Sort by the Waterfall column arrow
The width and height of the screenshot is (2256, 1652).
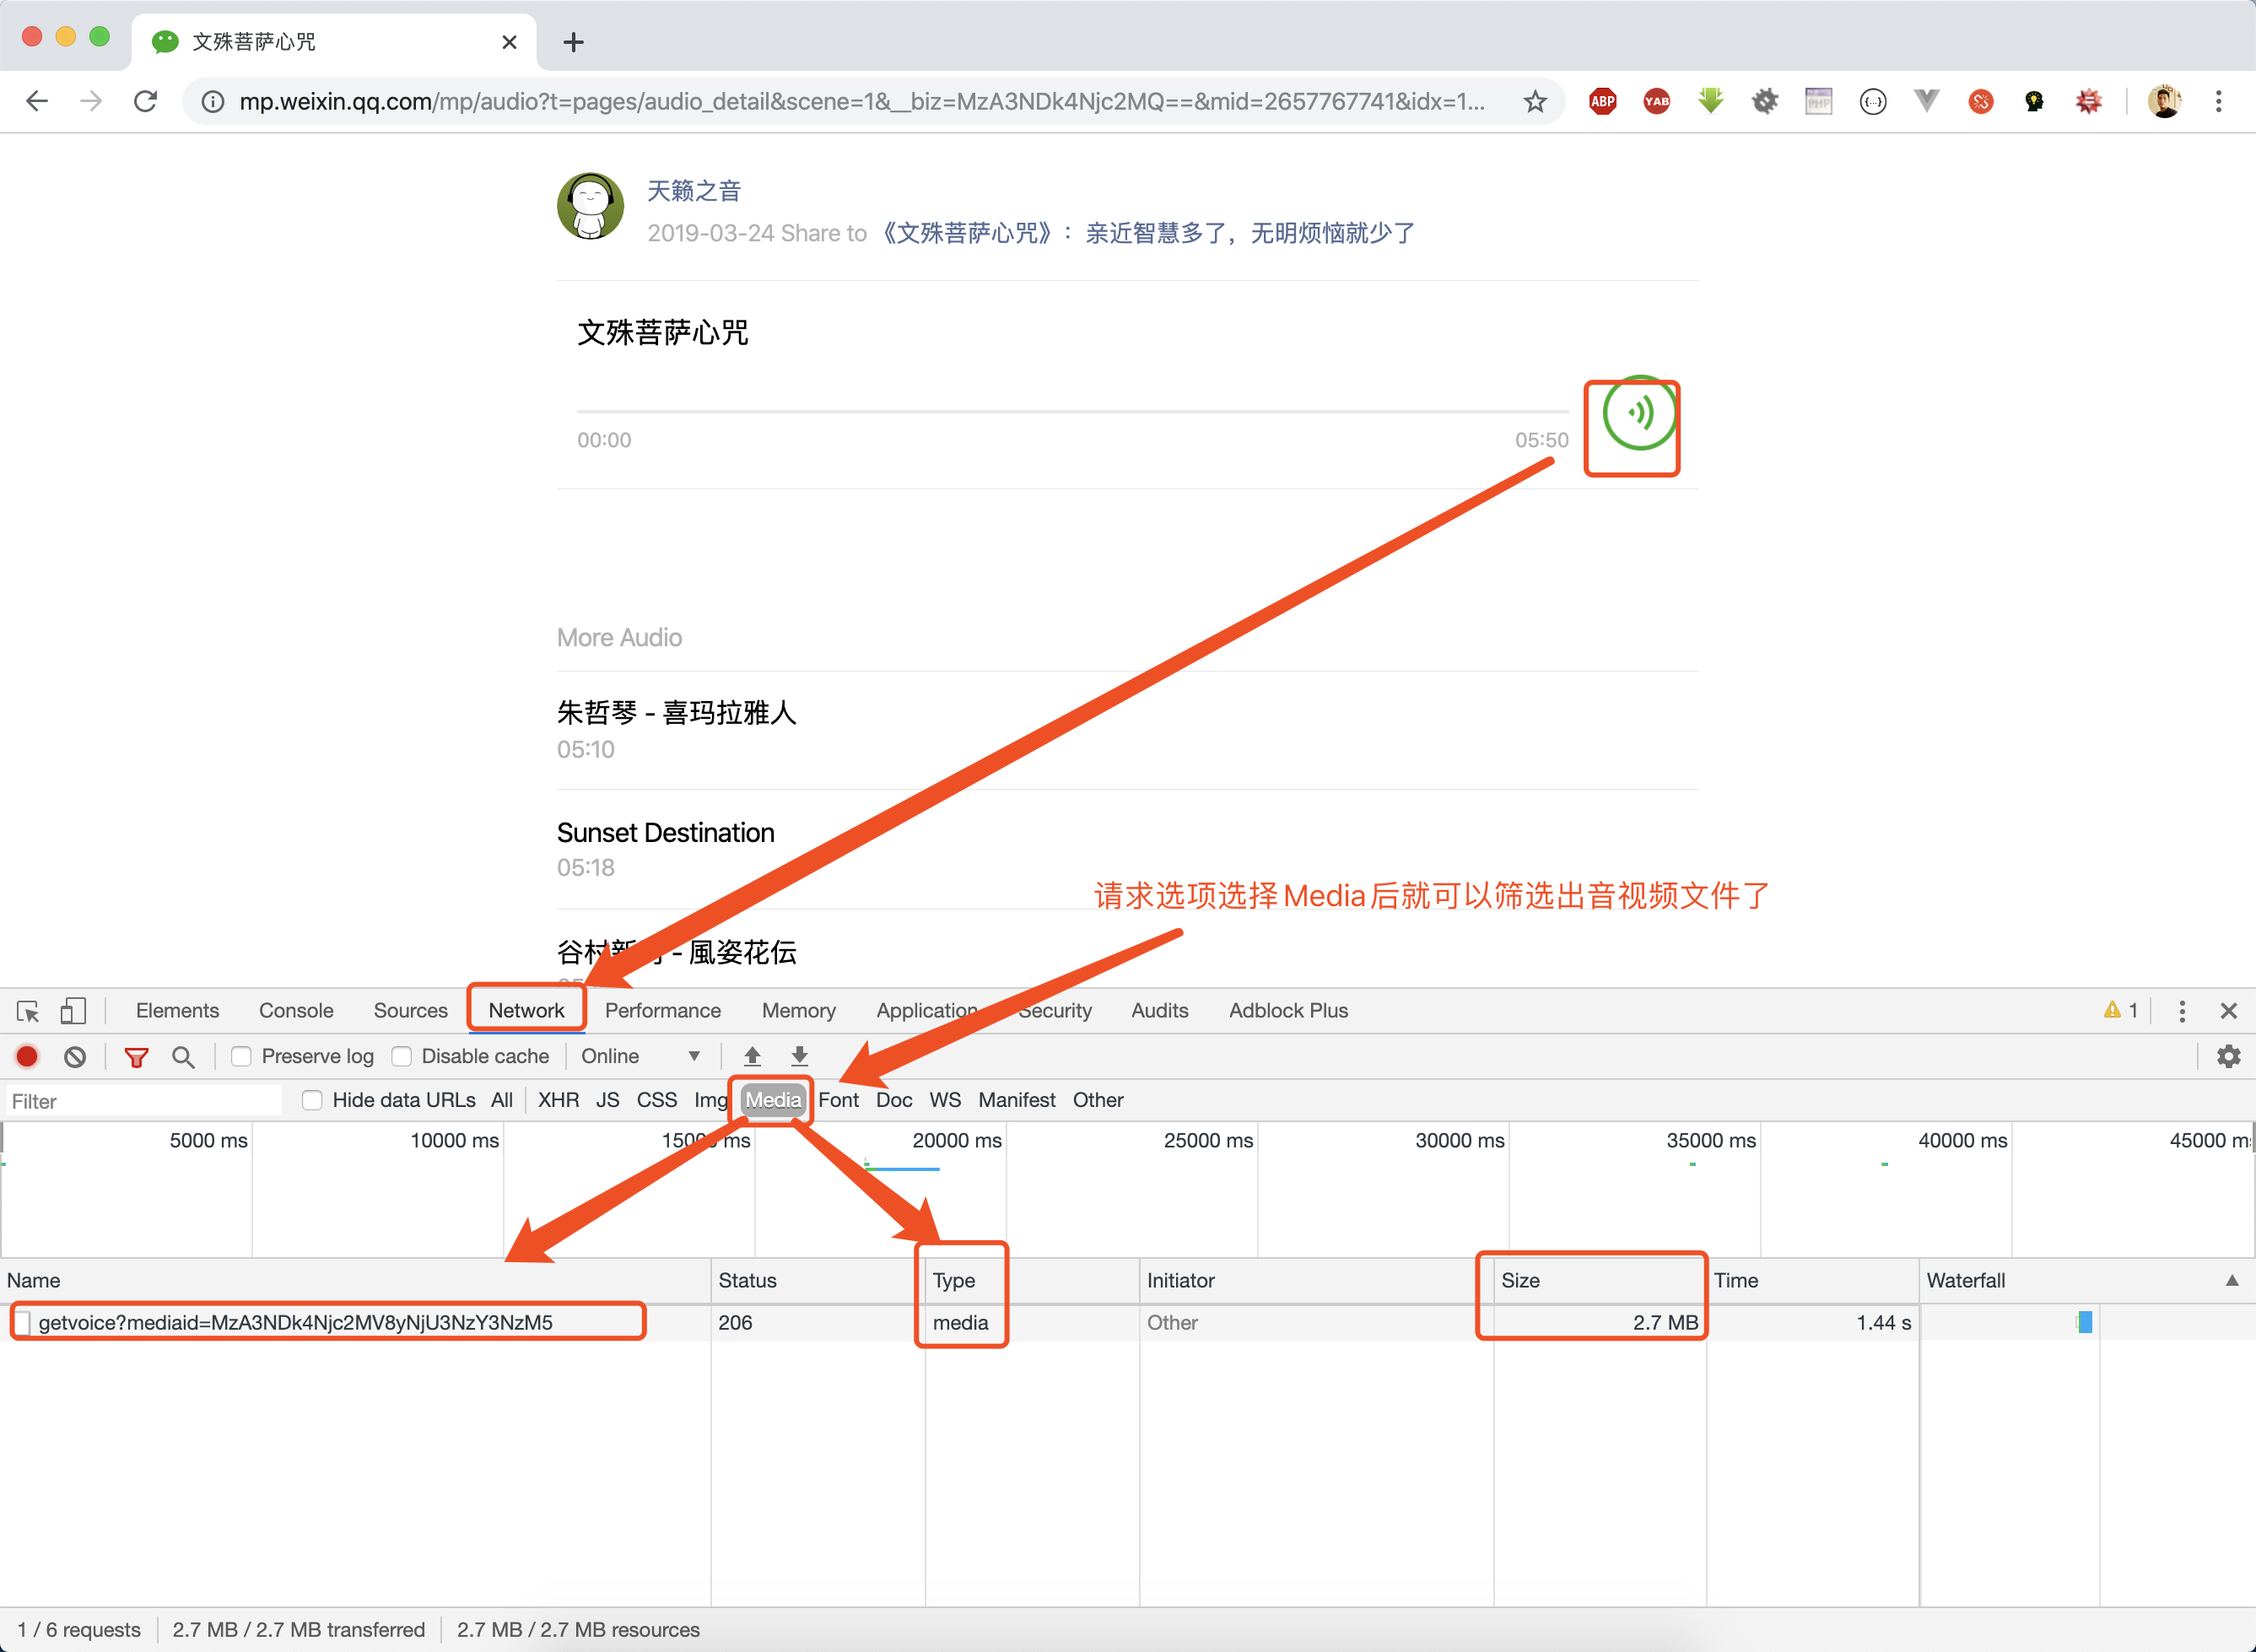click(x=2232, y=1281)
